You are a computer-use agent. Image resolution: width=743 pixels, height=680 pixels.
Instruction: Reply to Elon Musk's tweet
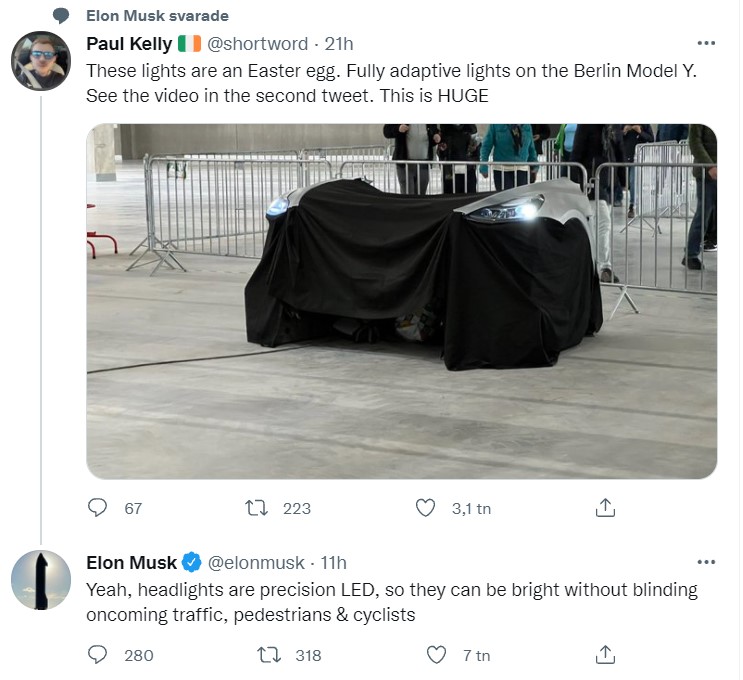coord(98,655)
